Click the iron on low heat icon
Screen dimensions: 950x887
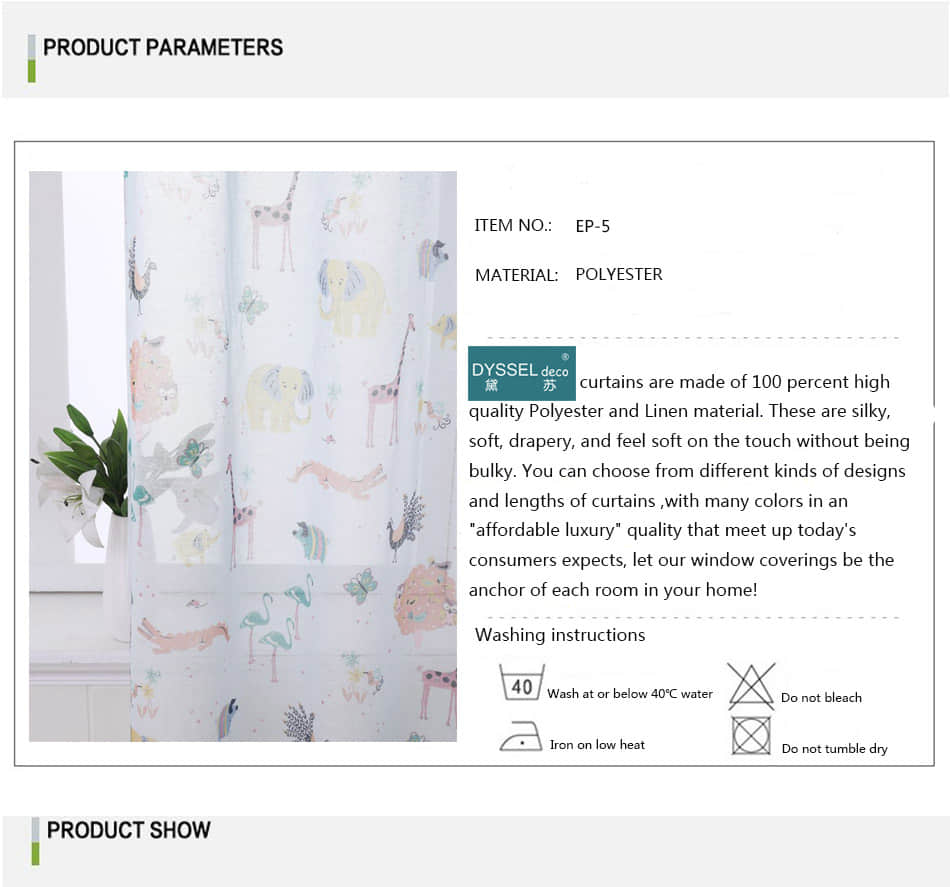[520, 736]
